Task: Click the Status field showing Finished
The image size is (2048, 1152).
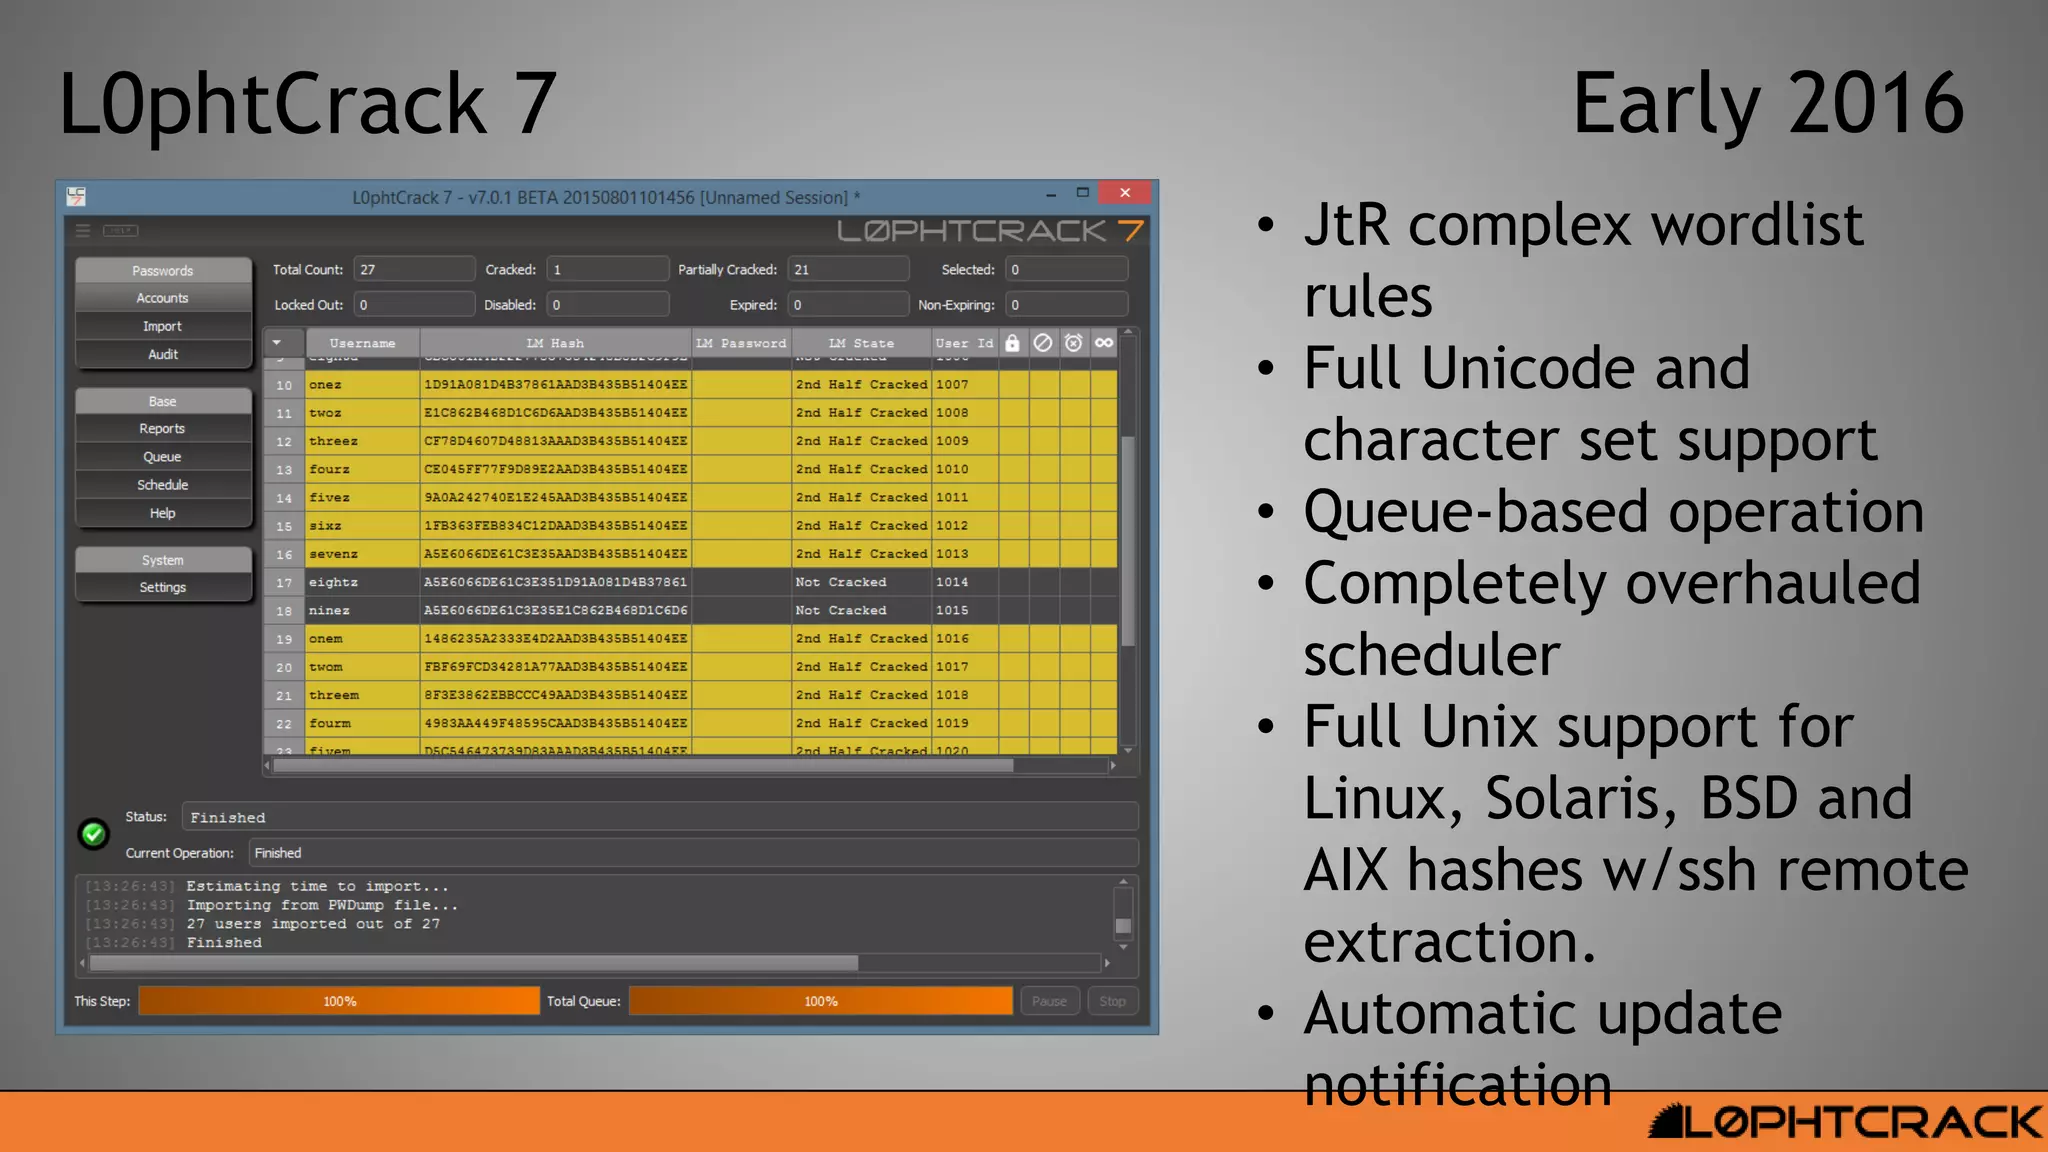Action: [x=659, y=817]
